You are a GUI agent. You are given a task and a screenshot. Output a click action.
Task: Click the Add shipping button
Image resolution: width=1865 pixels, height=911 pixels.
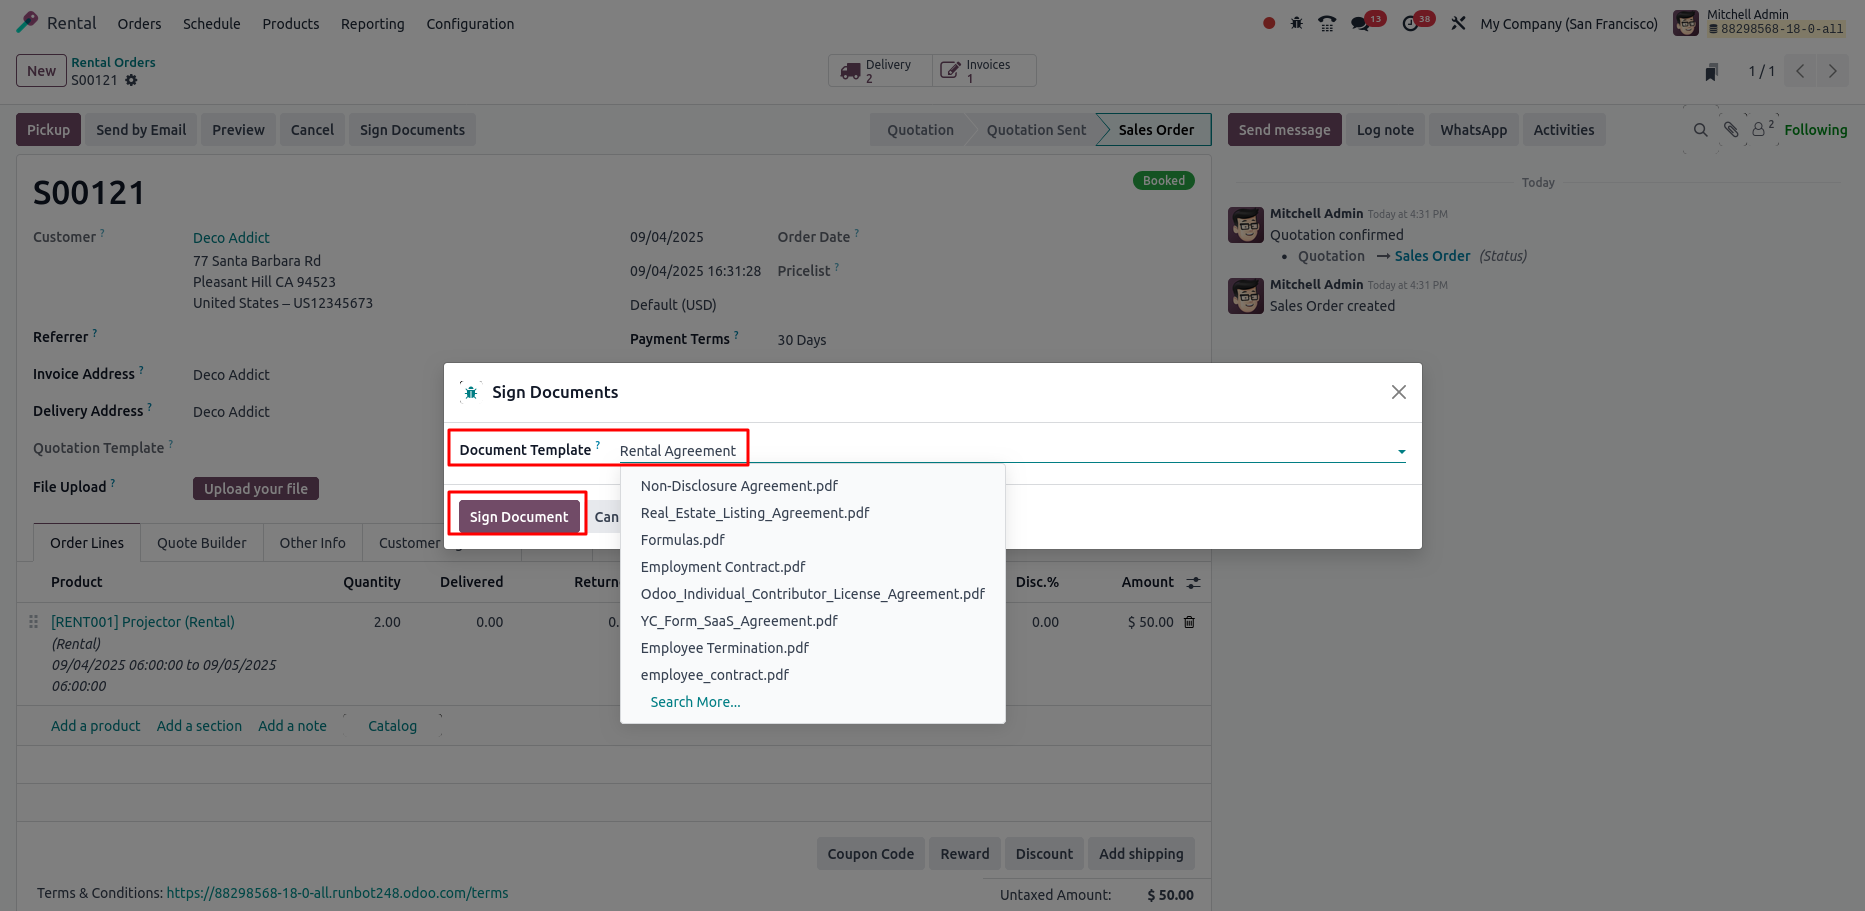(1141, 854)
